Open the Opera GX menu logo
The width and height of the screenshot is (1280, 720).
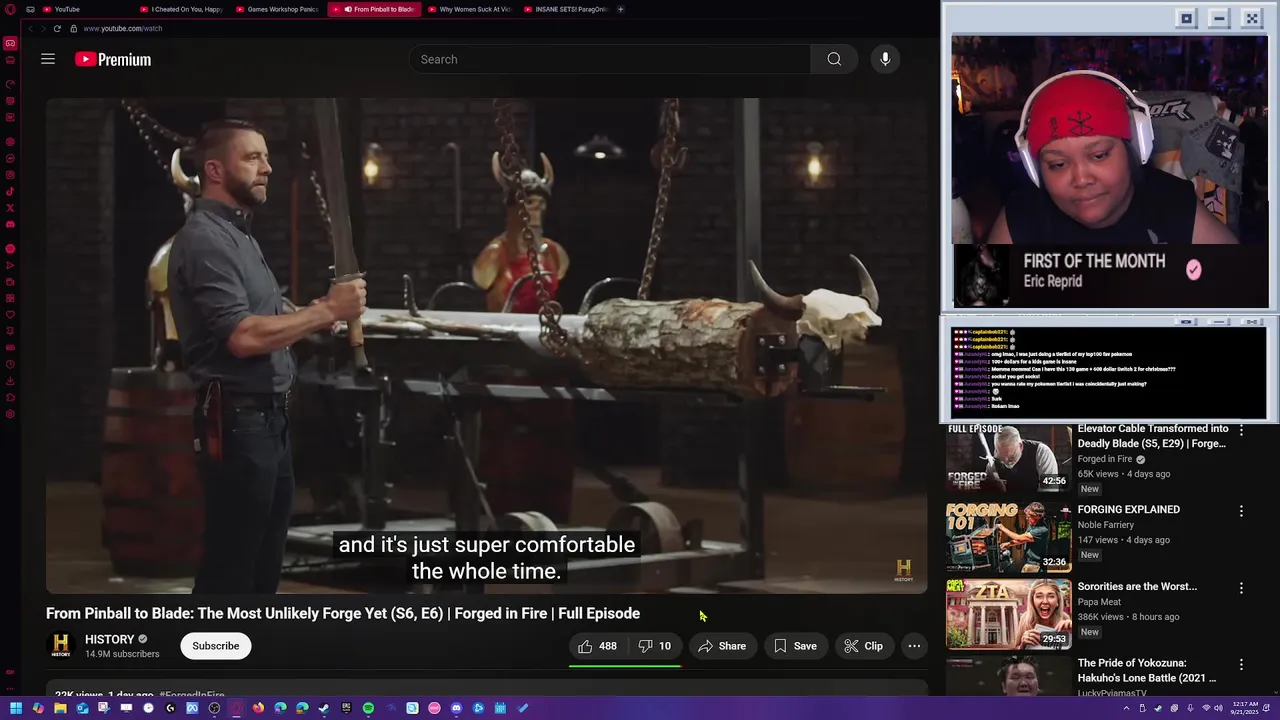pyautogui.click(x=10, y=9)
